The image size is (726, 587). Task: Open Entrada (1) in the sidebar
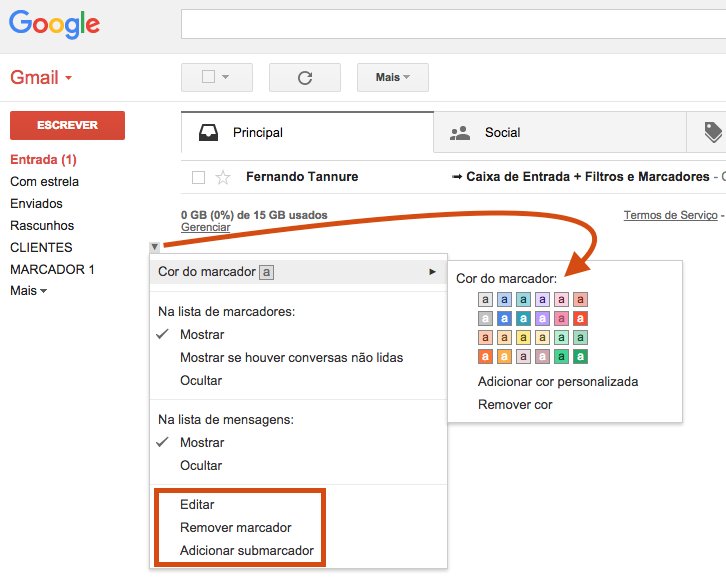[x=44, y=160]
